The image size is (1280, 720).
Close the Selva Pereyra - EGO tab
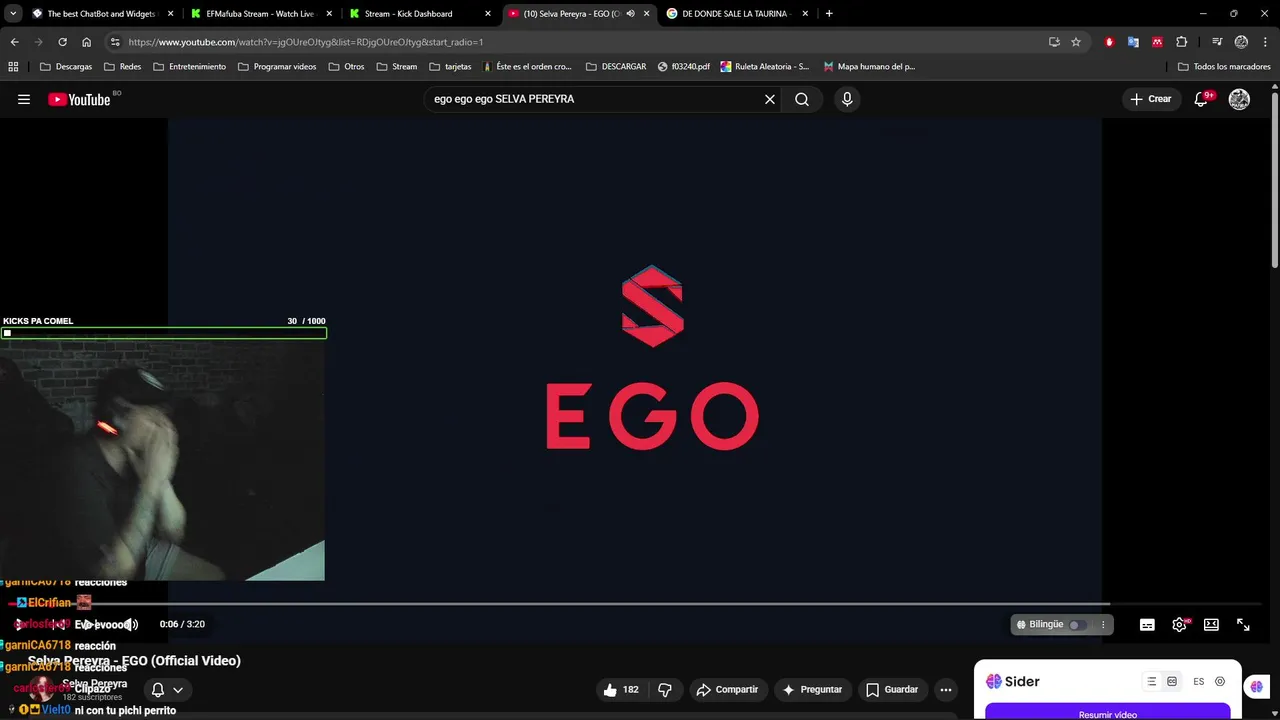click(x=646, y=14)
